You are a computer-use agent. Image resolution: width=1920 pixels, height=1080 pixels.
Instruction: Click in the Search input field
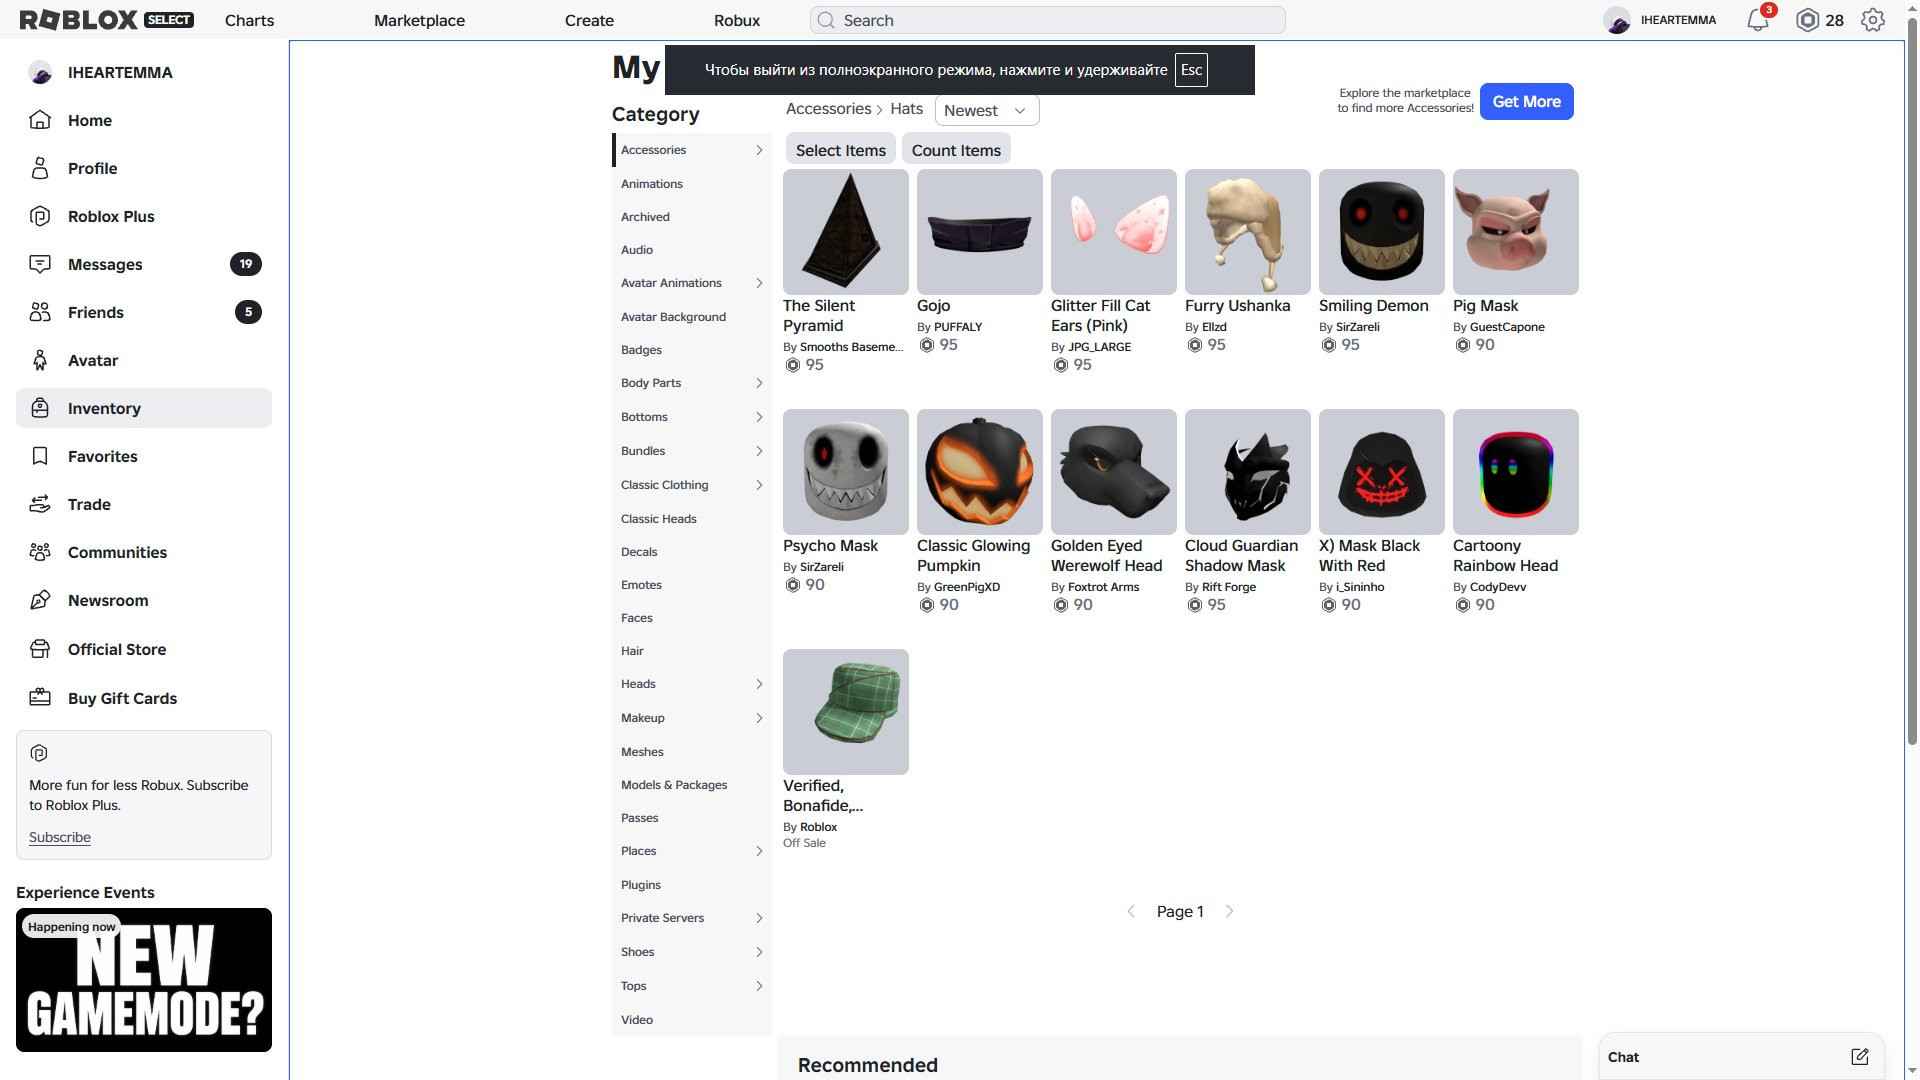[x=1047, y=20]
